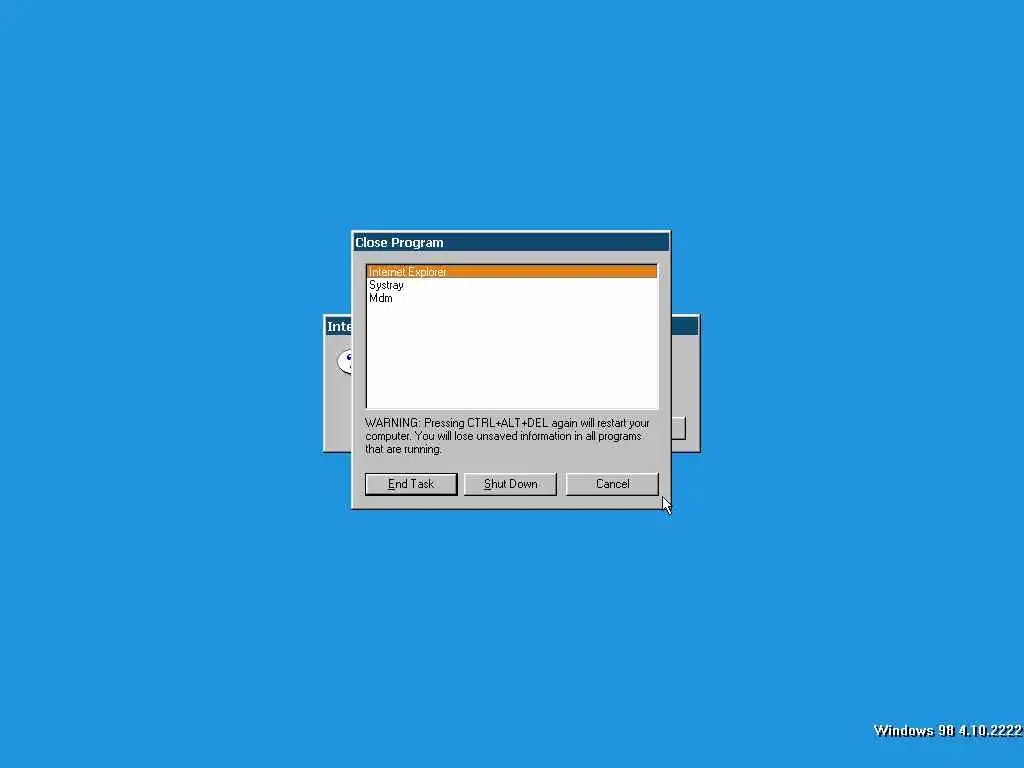Screen dimensions: 1024x768
Task: Click the partially hidden button in background dialog
Action: [x=679, y=428]
